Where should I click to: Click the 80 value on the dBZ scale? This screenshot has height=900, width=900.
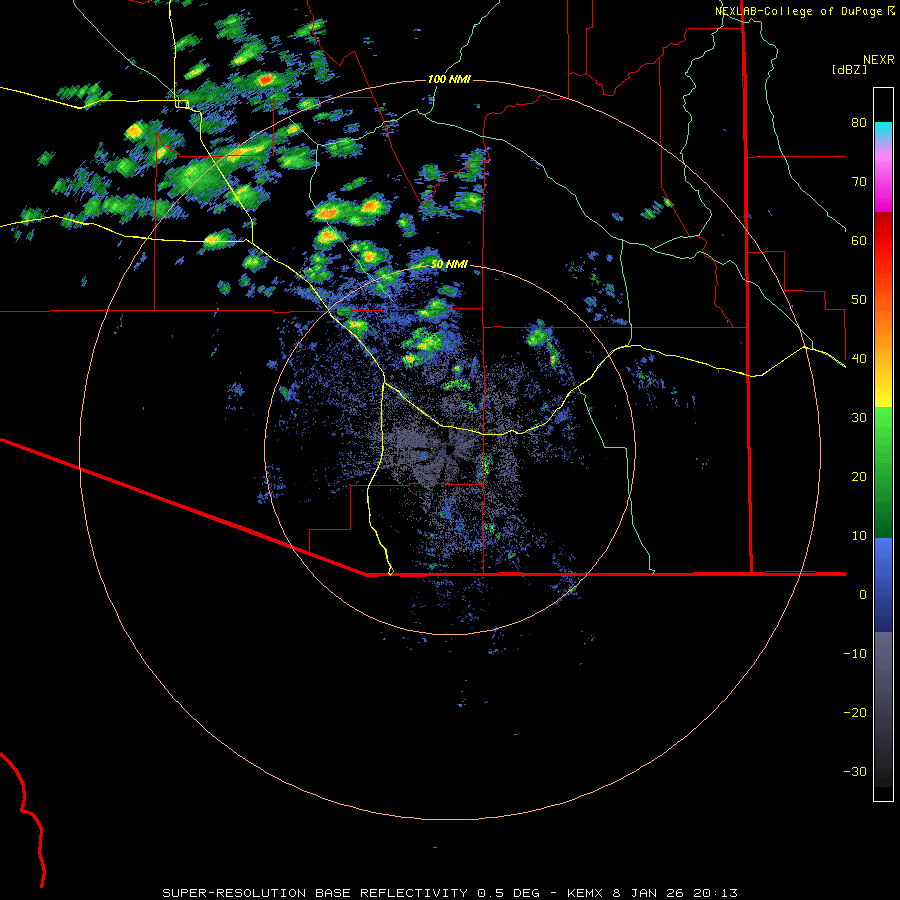point(859,122)
